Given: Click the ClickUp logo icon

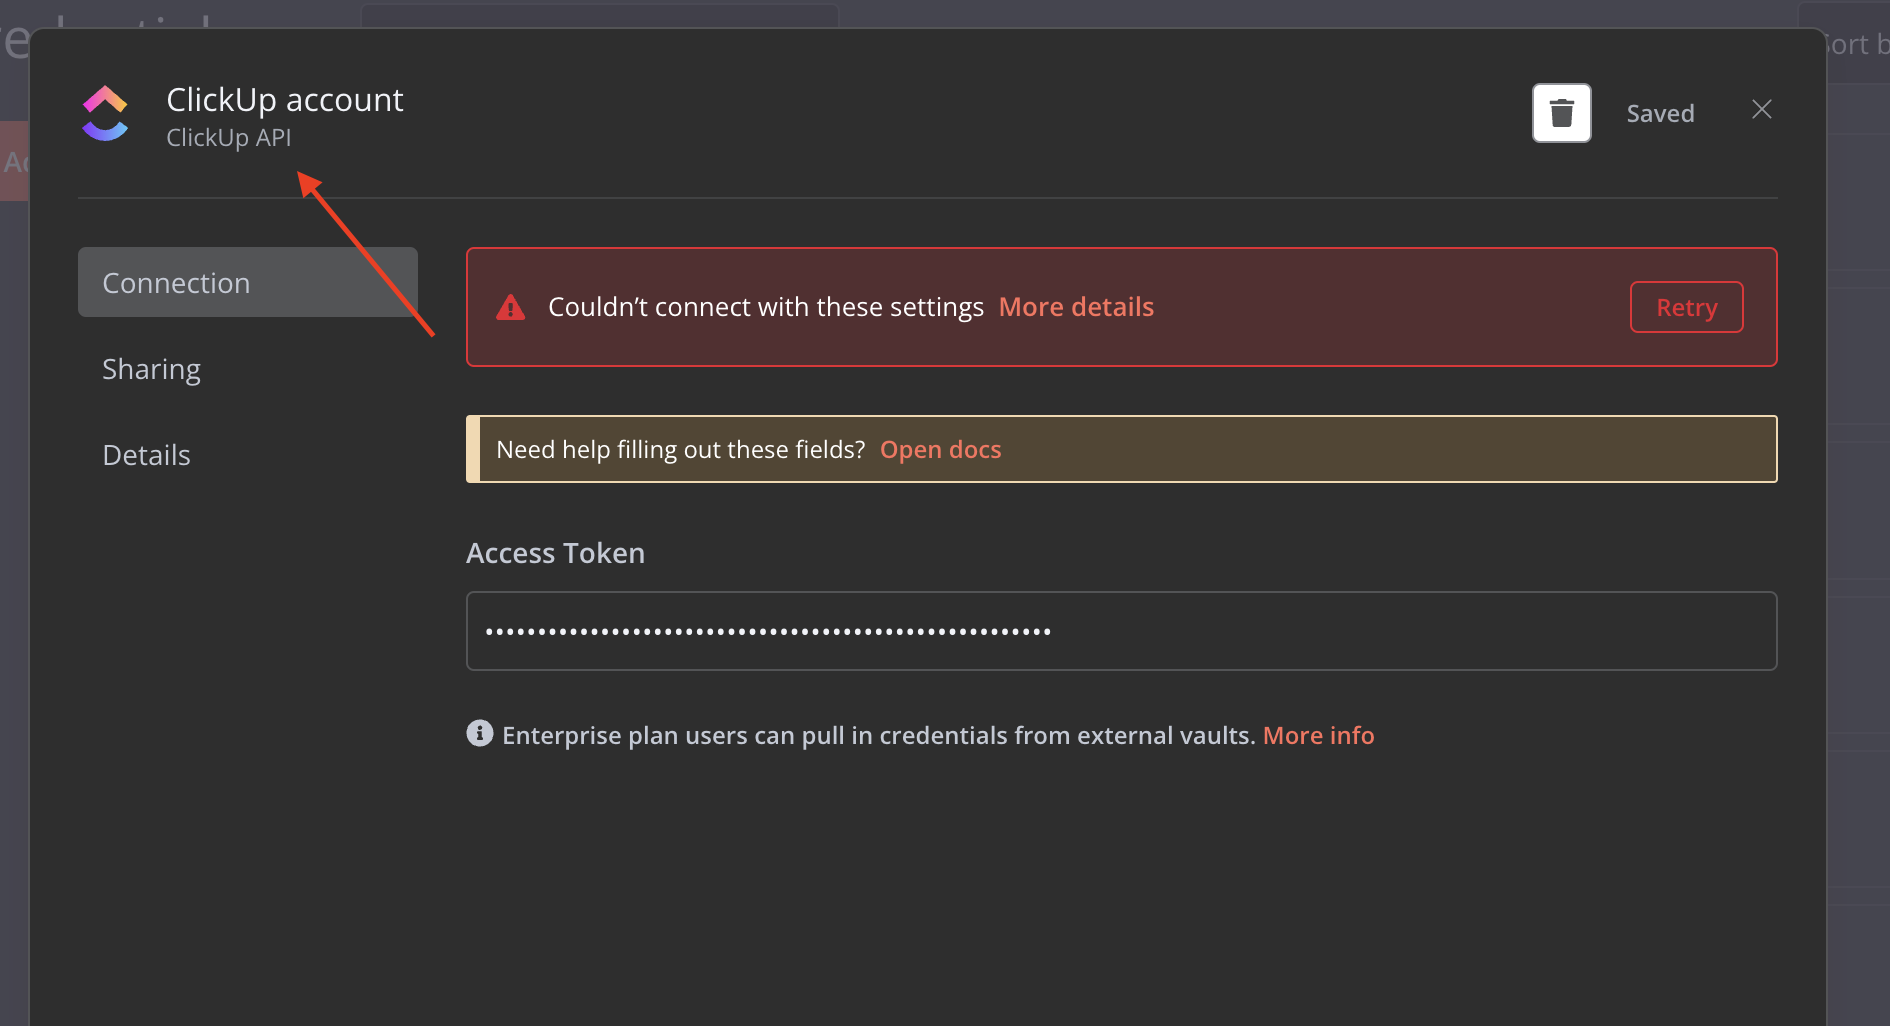Looking at the screenshot, I should (x=105, y=113).
